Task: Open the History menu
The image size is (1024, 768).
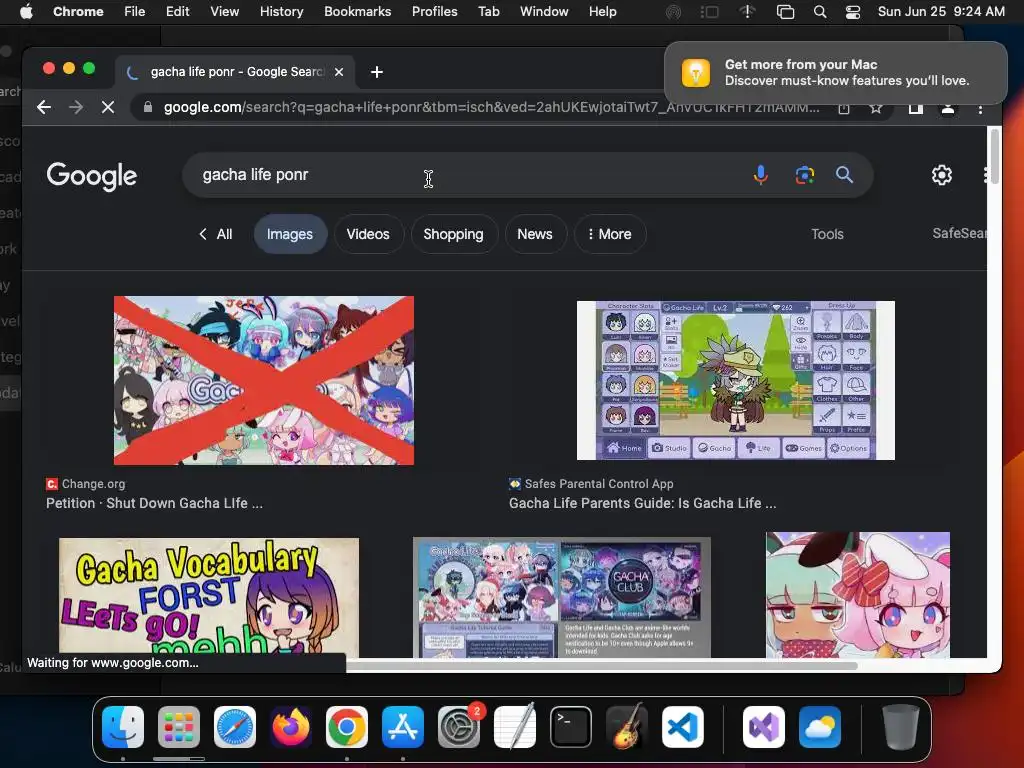Action: pos(281,12)
